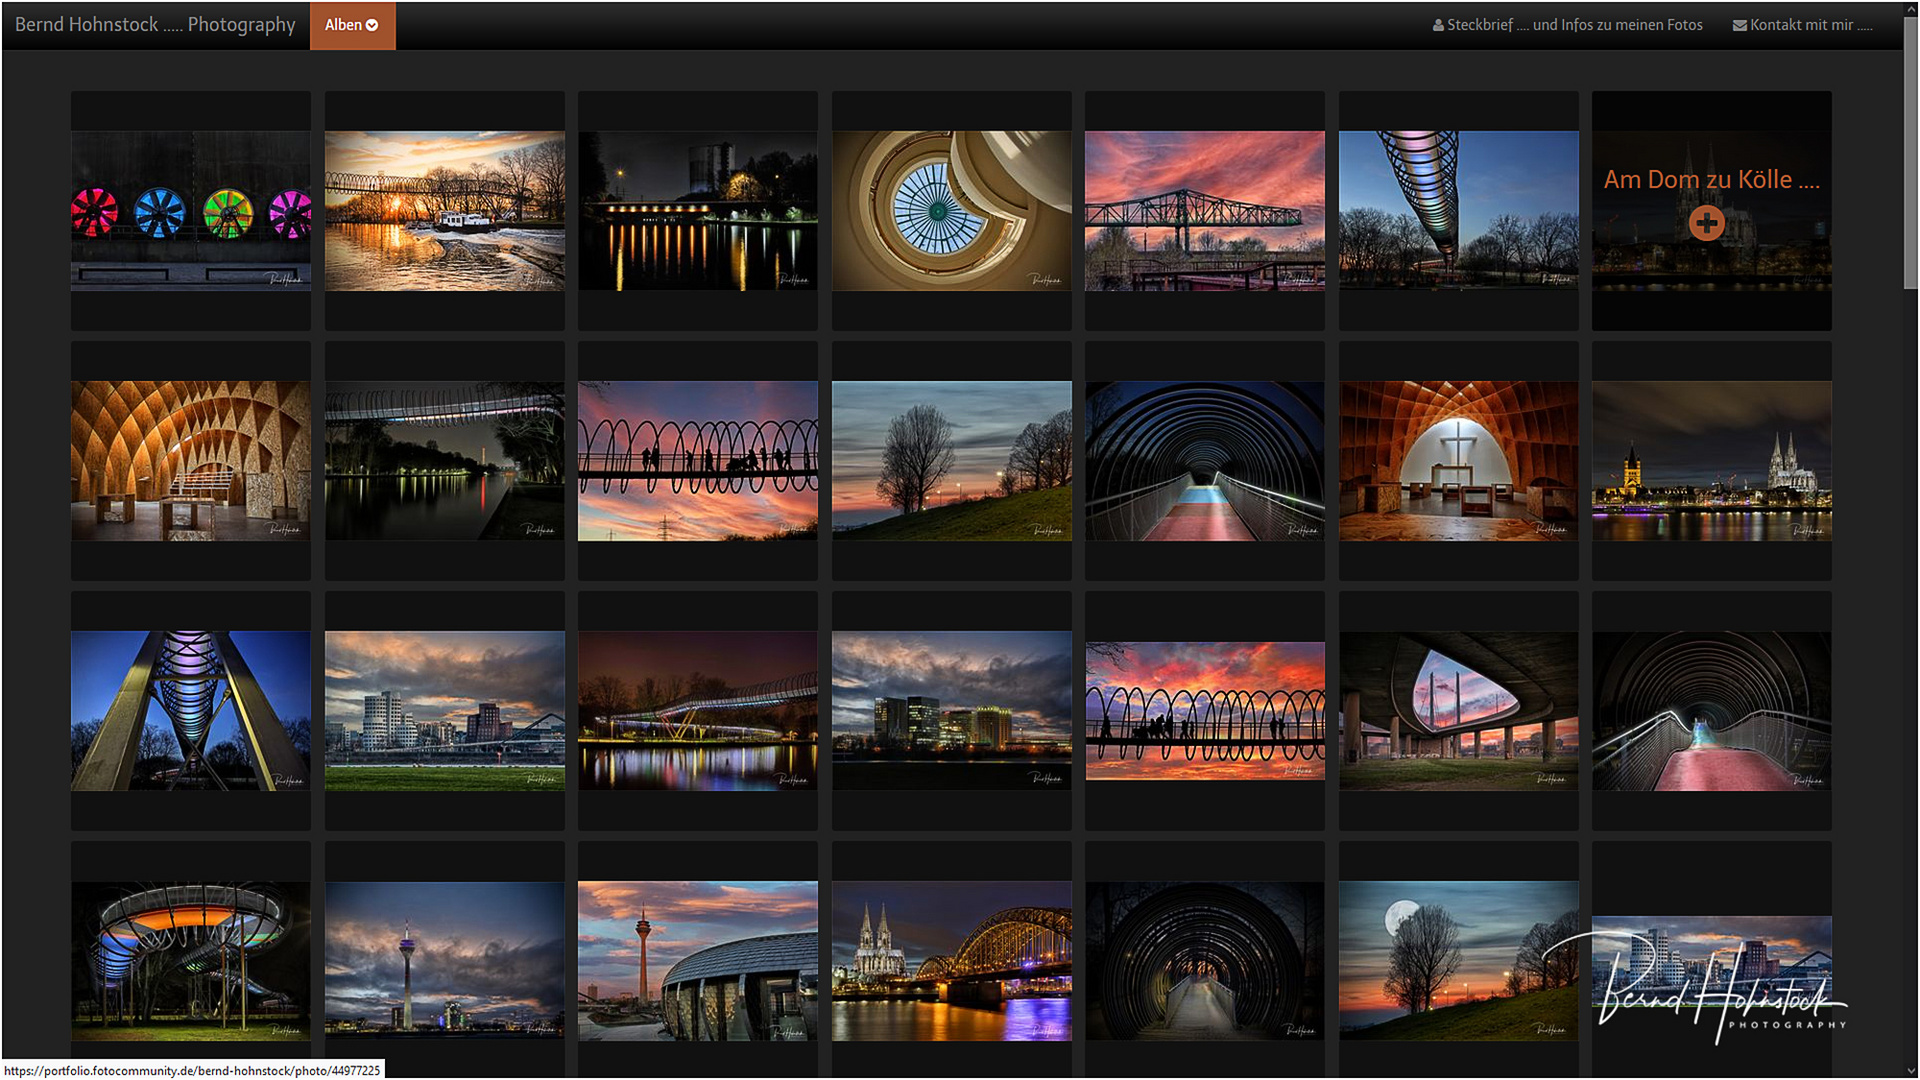Open the looped bridge with fiery red clouds photo
The image size is (1920, 1080).
tap(1205, 711)
